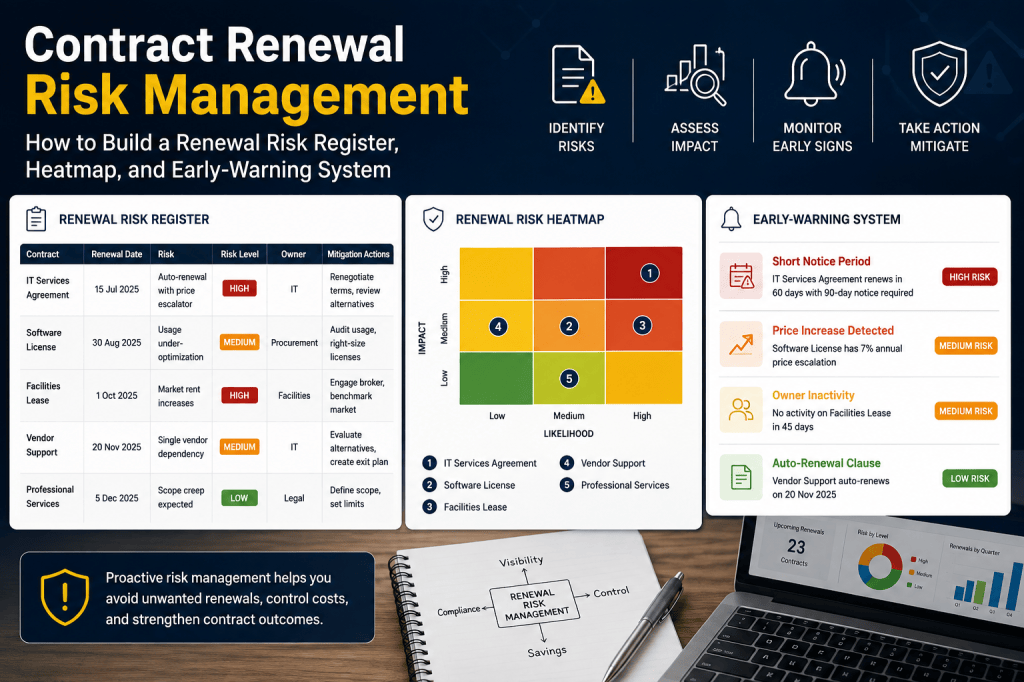Click the Legal owner cell
Viewport: 1024px width, 682px height.
[294, 498]
